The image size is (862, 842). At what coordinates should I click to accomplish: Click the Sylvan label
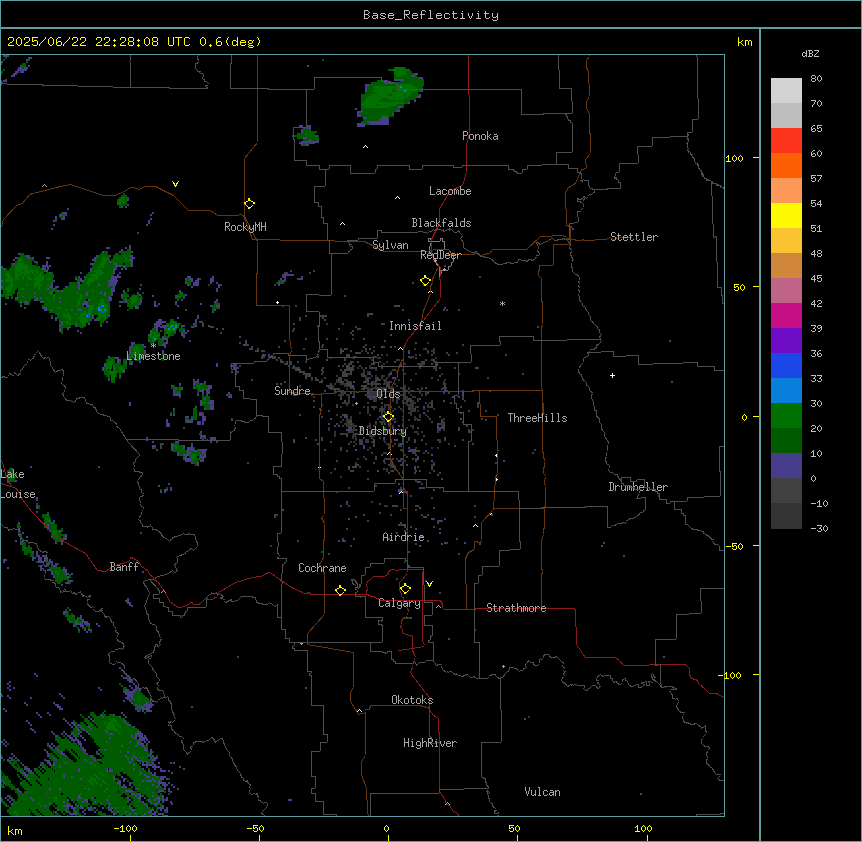[x=390, y=245]
